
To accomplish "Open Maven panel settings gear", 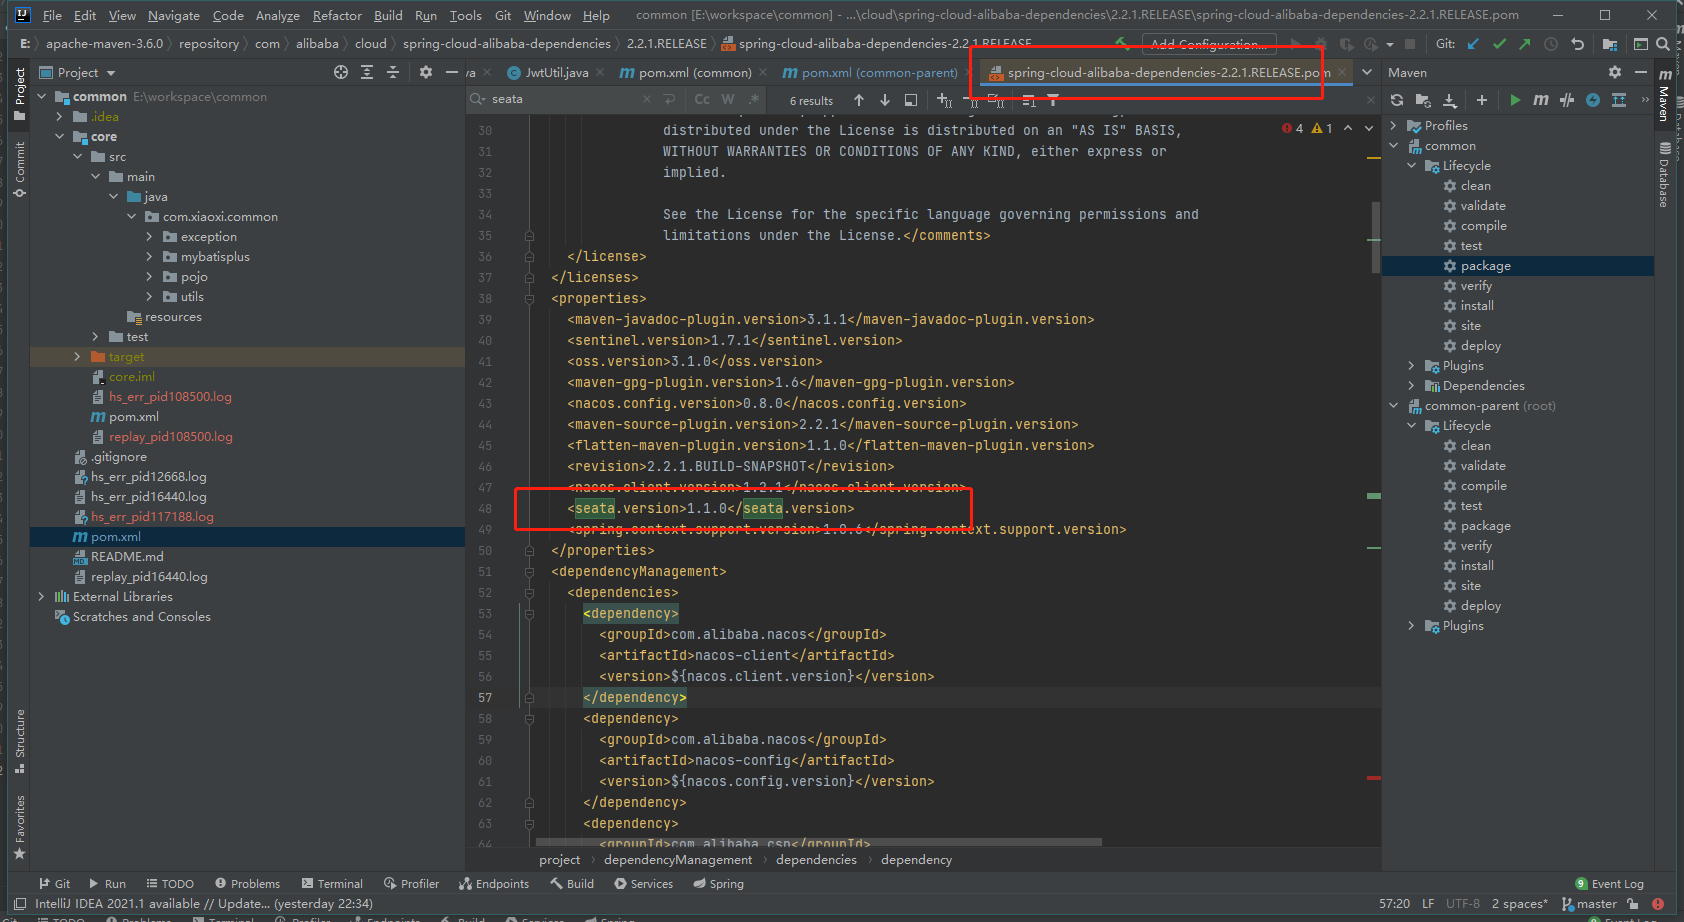I will 1614,72.
